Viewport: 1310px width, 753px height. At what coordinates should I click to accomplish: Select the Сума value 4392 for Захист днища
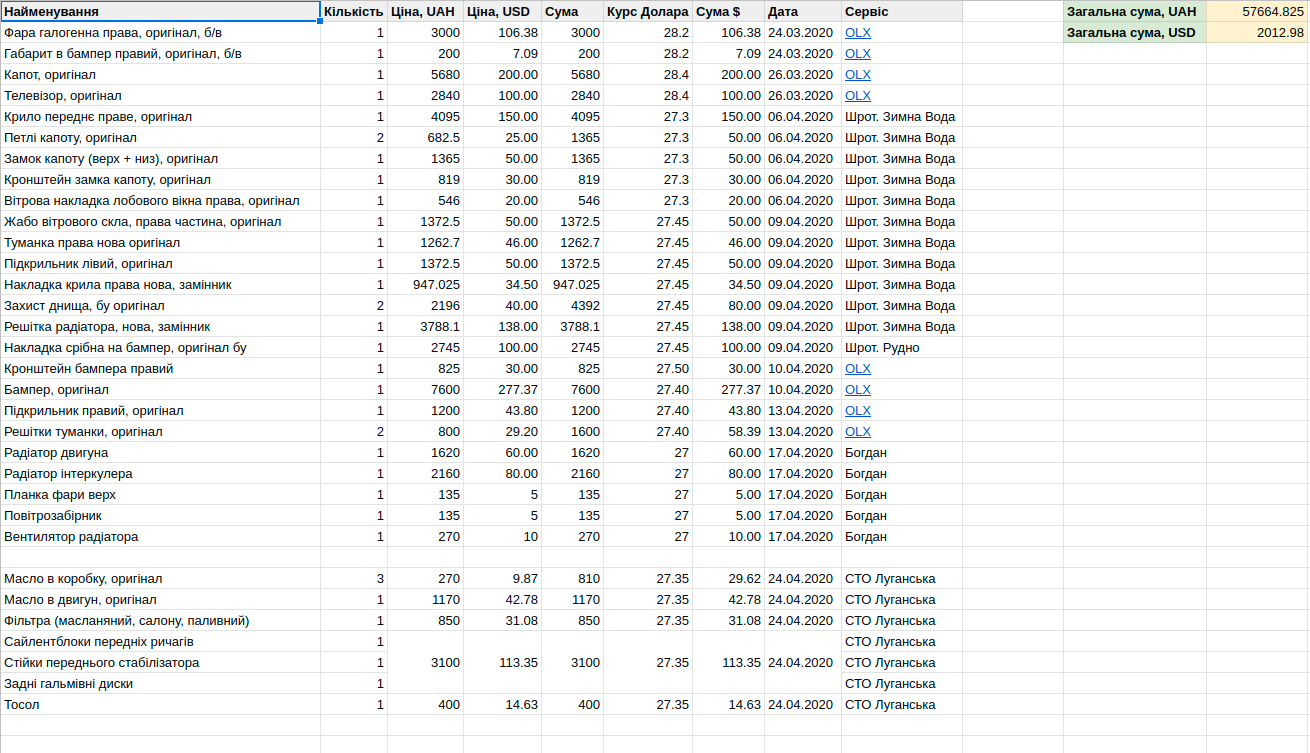[x=572, y=305]
